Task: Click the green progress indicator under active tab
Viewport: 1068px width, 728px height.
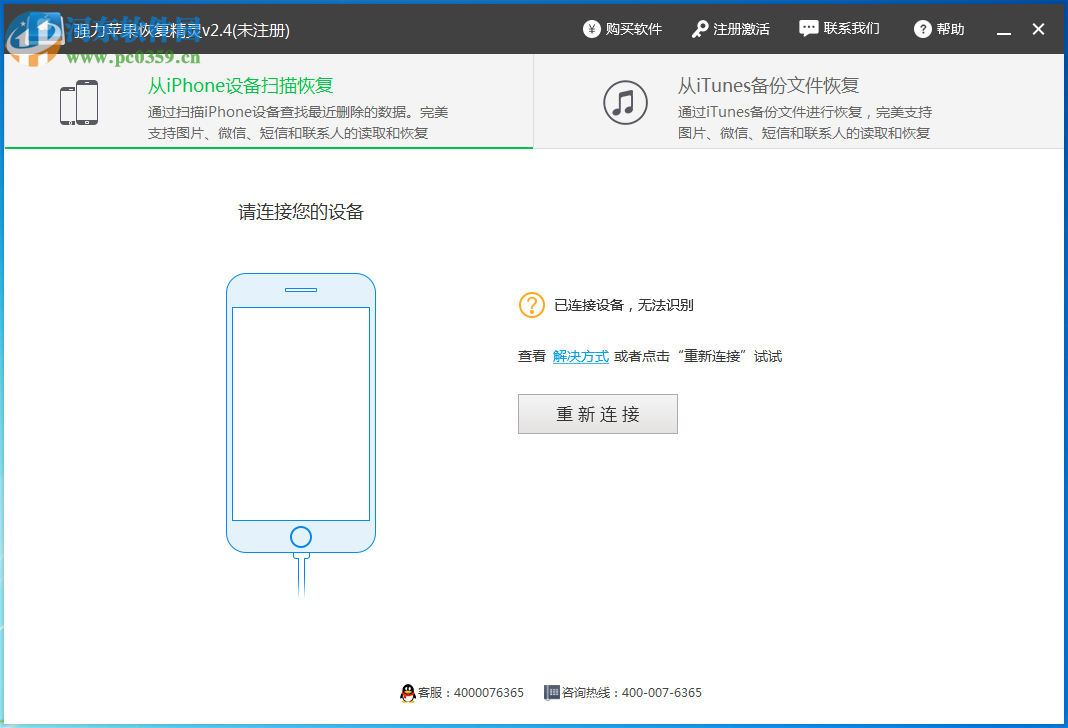Action: [x=267, y=146]
